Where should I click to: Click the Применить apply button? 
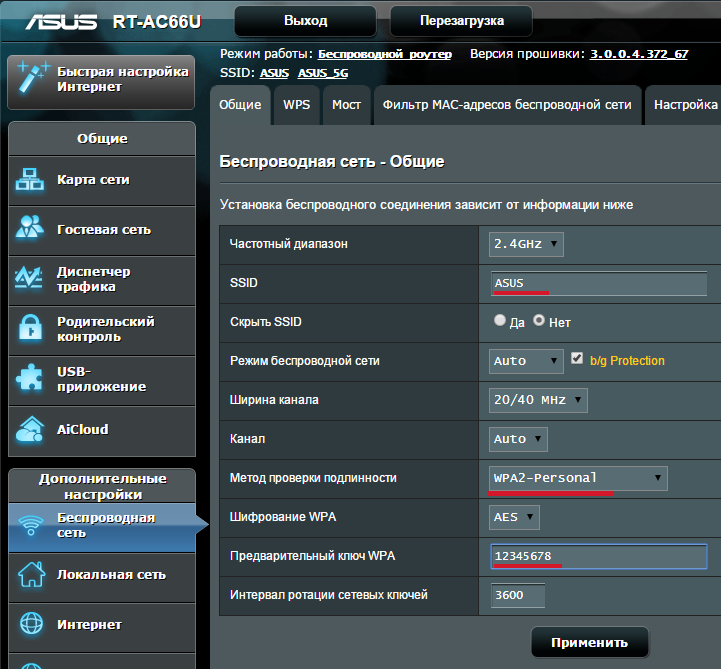click(589, 642)
